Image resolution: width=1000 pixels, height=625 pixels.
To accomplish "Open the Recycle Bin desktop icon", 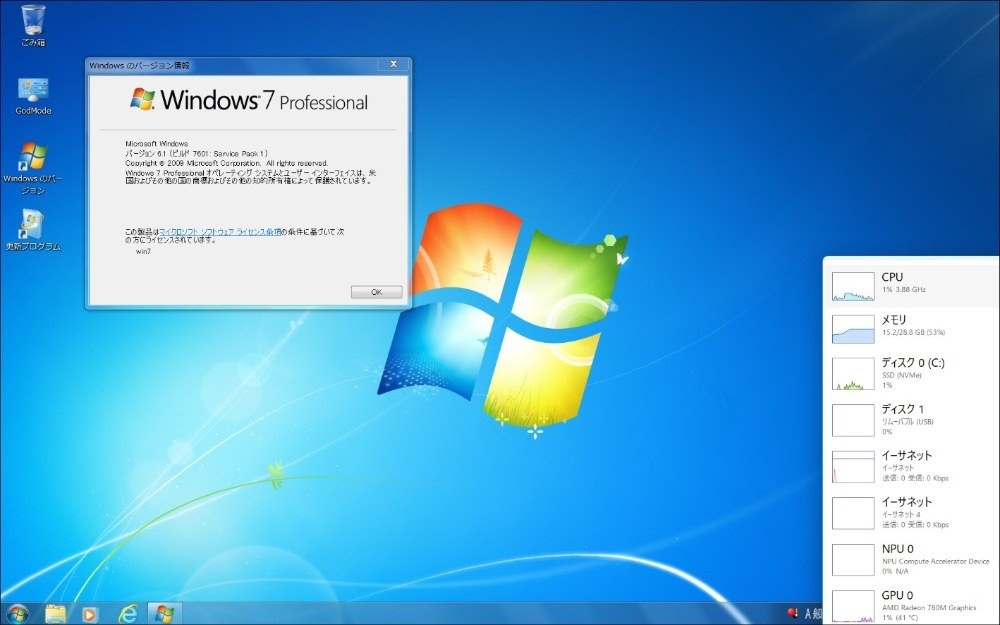I will [x=33, y=26].
